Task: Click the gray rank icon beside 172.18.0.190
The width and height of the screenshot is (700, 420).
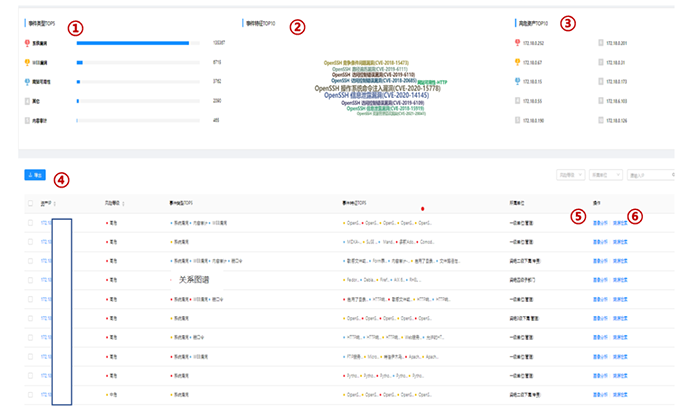Action: pos(517,120)
